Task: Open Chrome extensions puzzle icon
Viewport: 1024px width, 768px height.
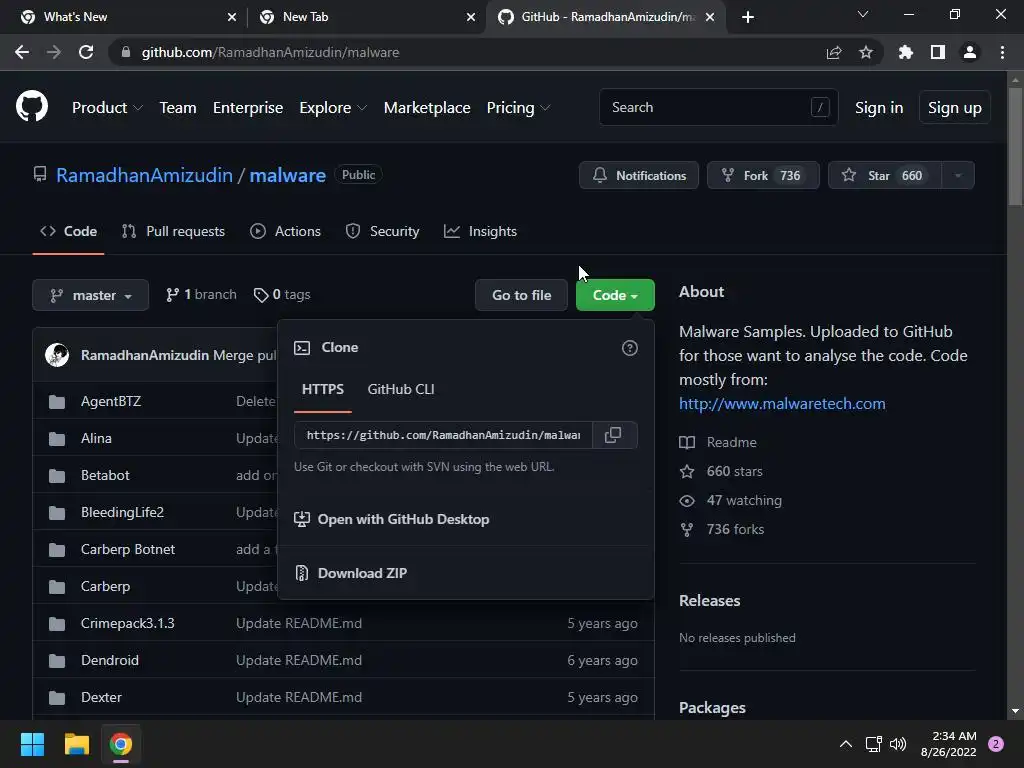Action: point(906,52)
